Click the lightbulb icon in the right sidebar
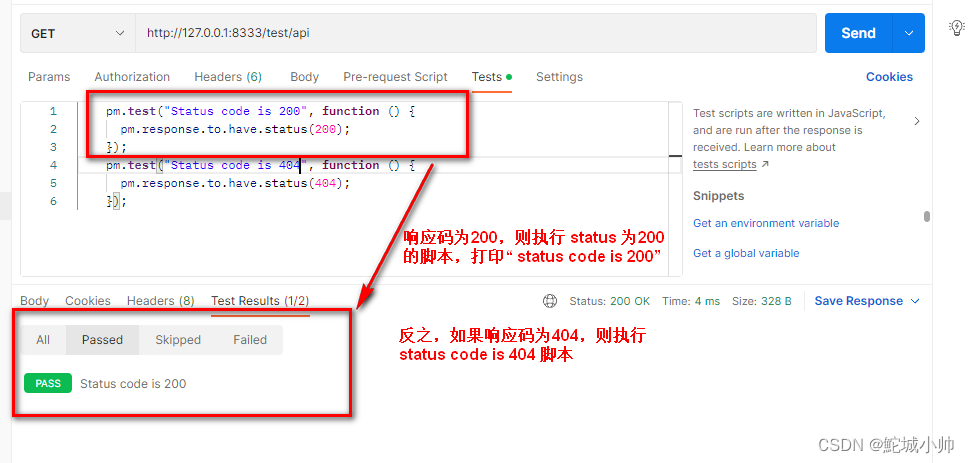The height and width of the screenshot is (463, 969). tap(957, 27)
